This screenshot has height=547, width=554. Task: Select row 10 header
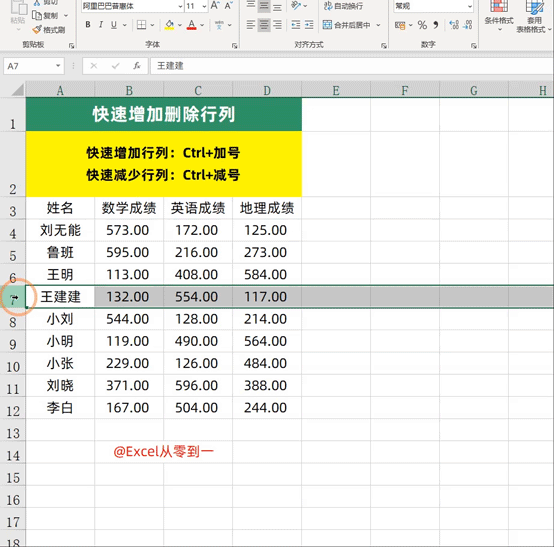click(x=13, y=364)
